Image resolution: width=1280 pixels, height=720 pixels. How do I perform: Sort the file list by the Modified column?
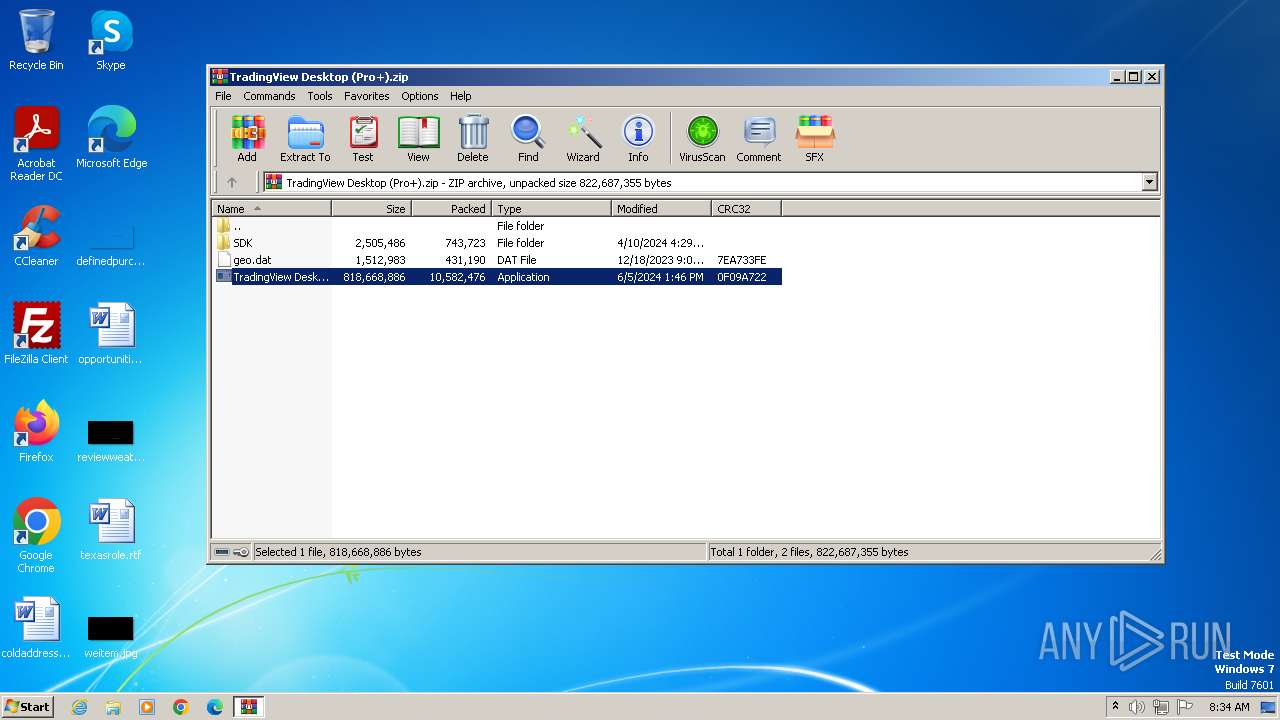[661, 209]
